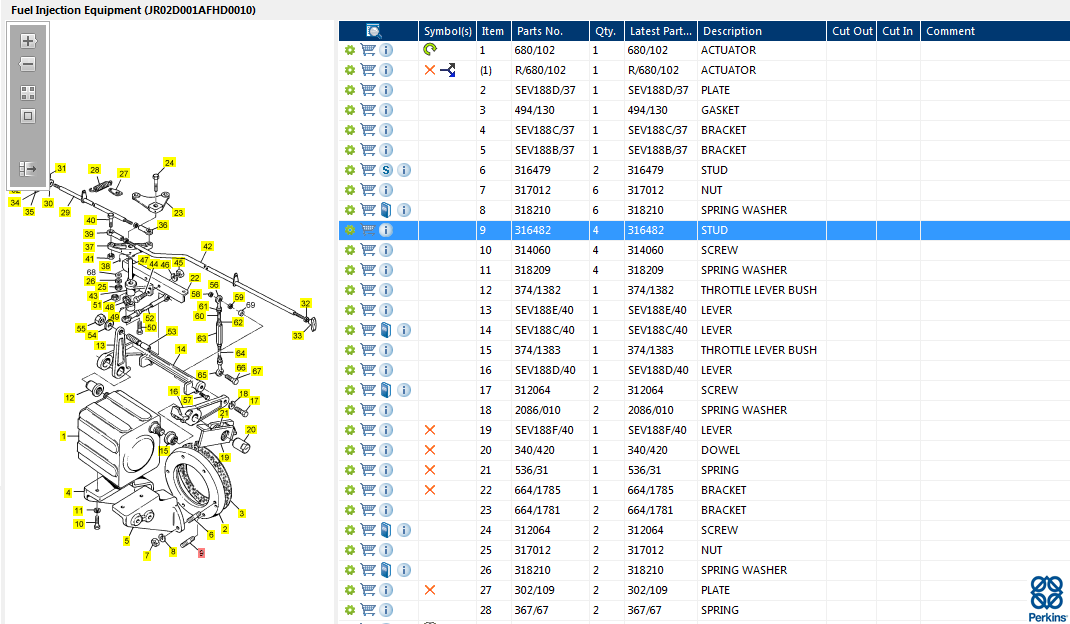The height and width of the screenshot is (624, 1070).
Task: Click gear icon for GASKET 494/130
Action: (349, 110)
